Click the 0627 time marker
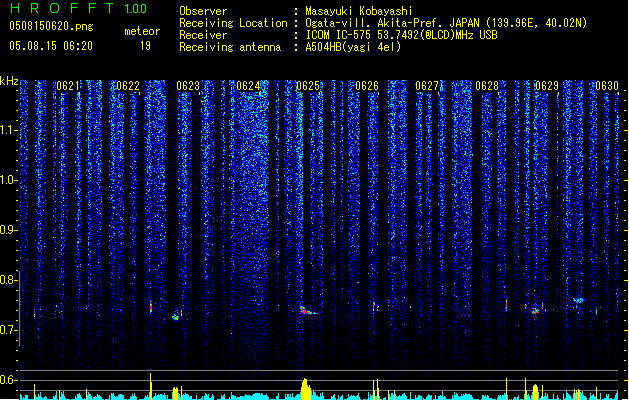This screenshot has height=400, width=629. pos(427,86)
